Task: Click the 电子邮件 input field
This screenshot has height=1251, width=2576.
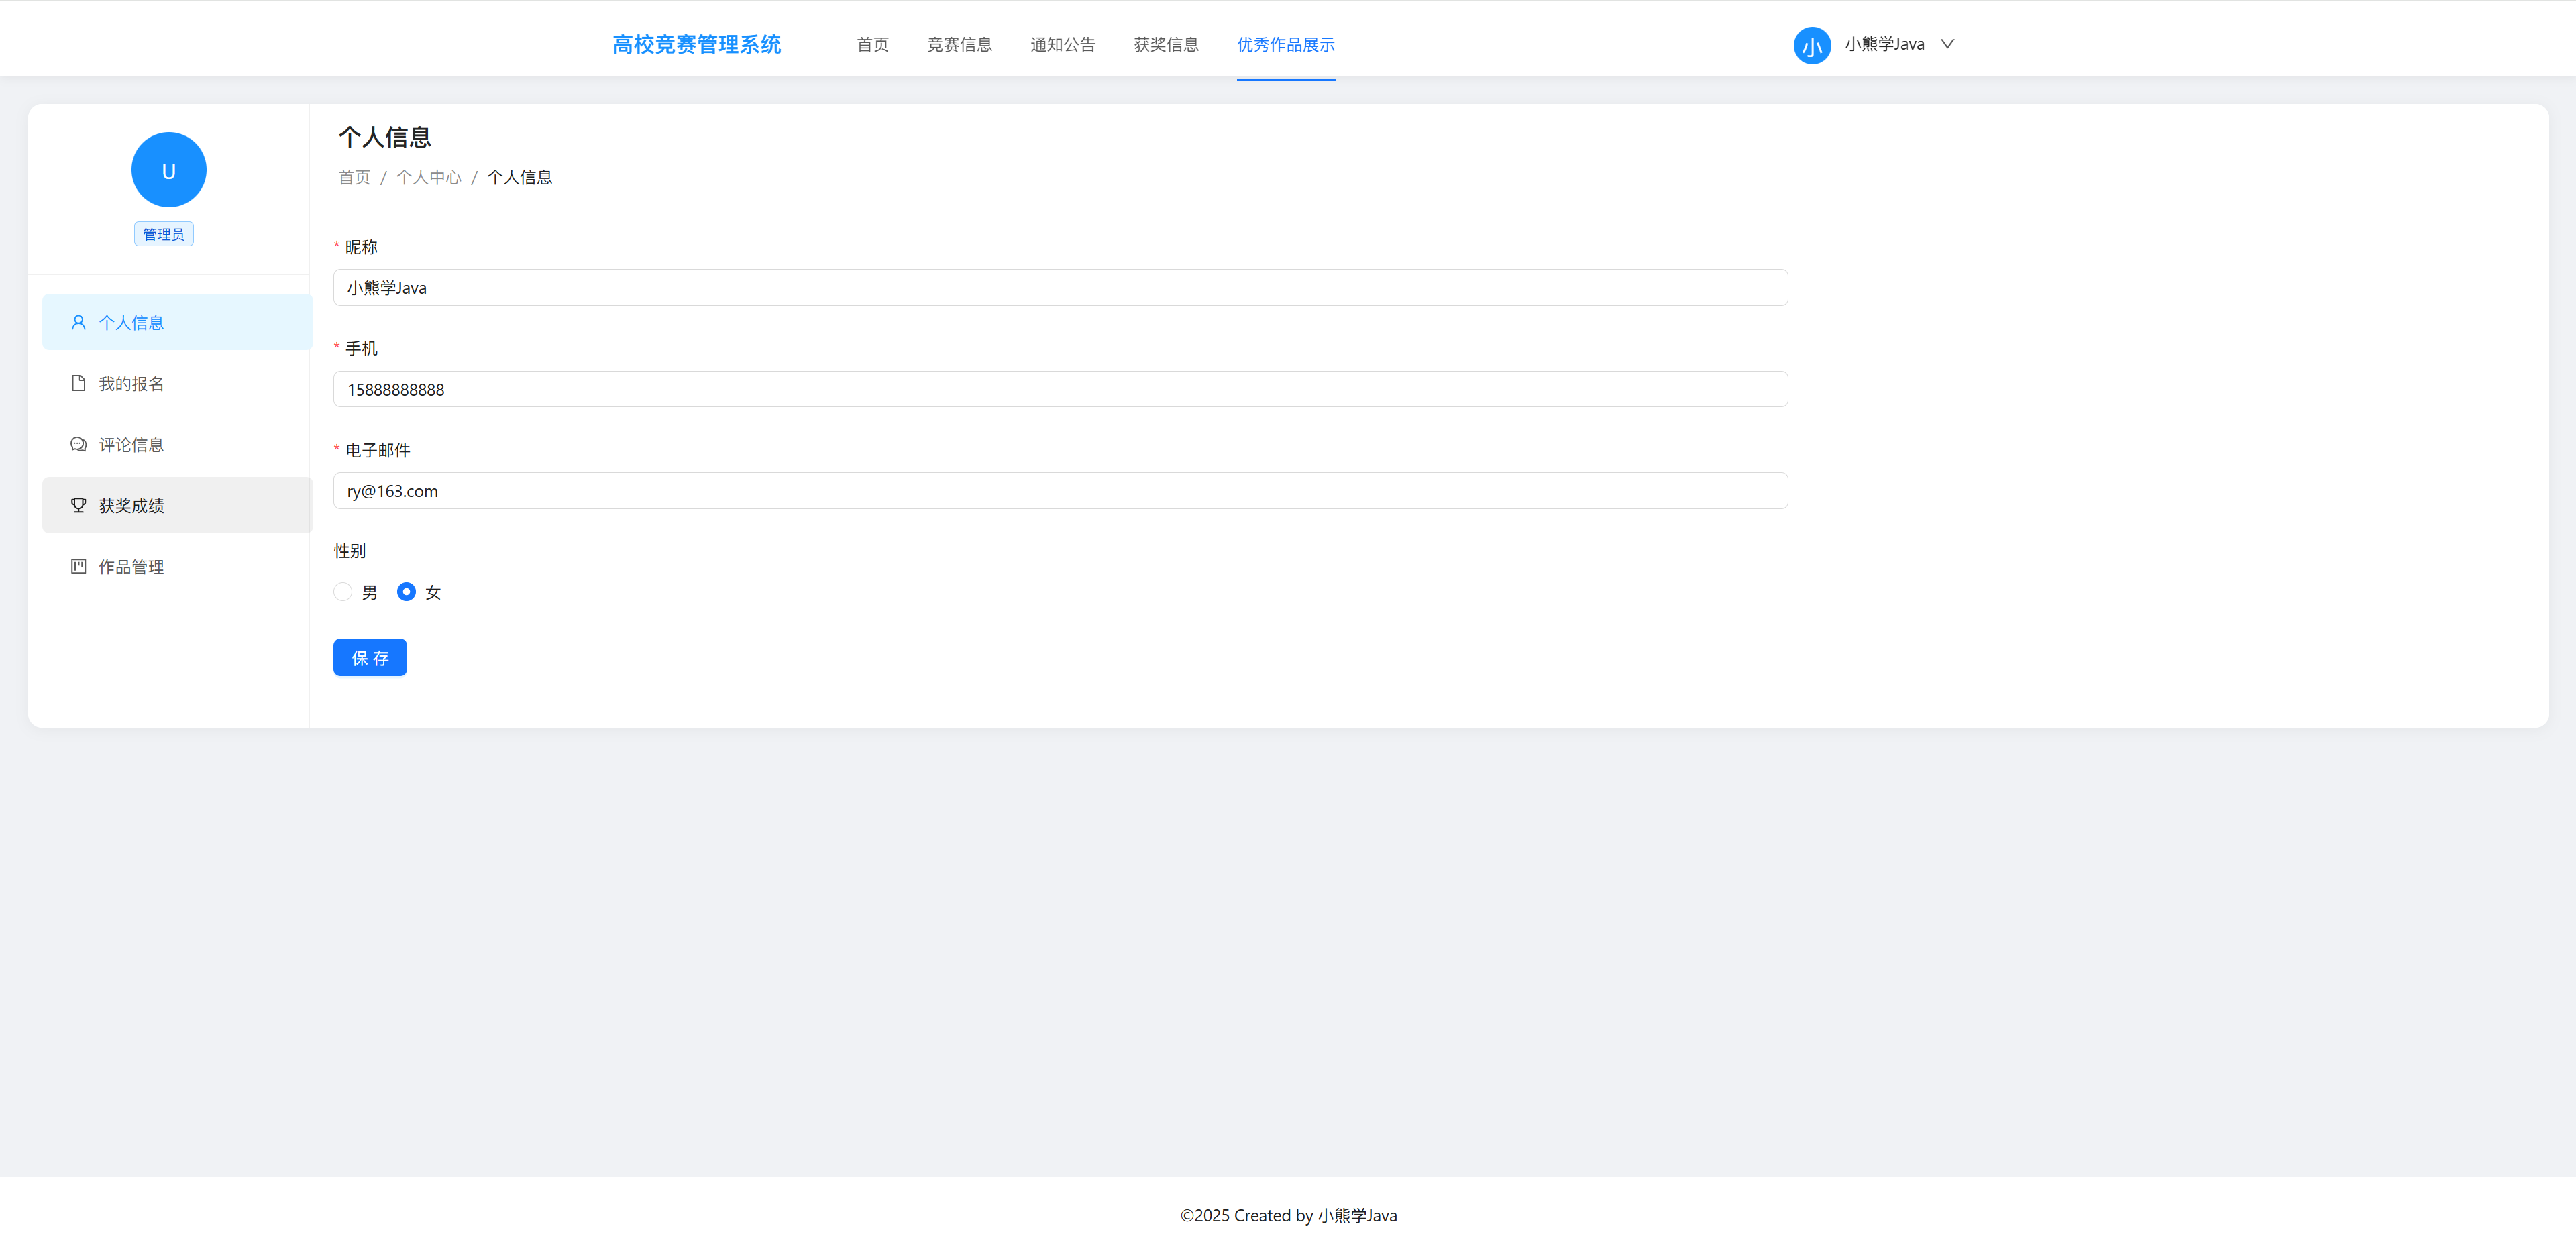Action: pyautogui.click(x=1060, y=491)
